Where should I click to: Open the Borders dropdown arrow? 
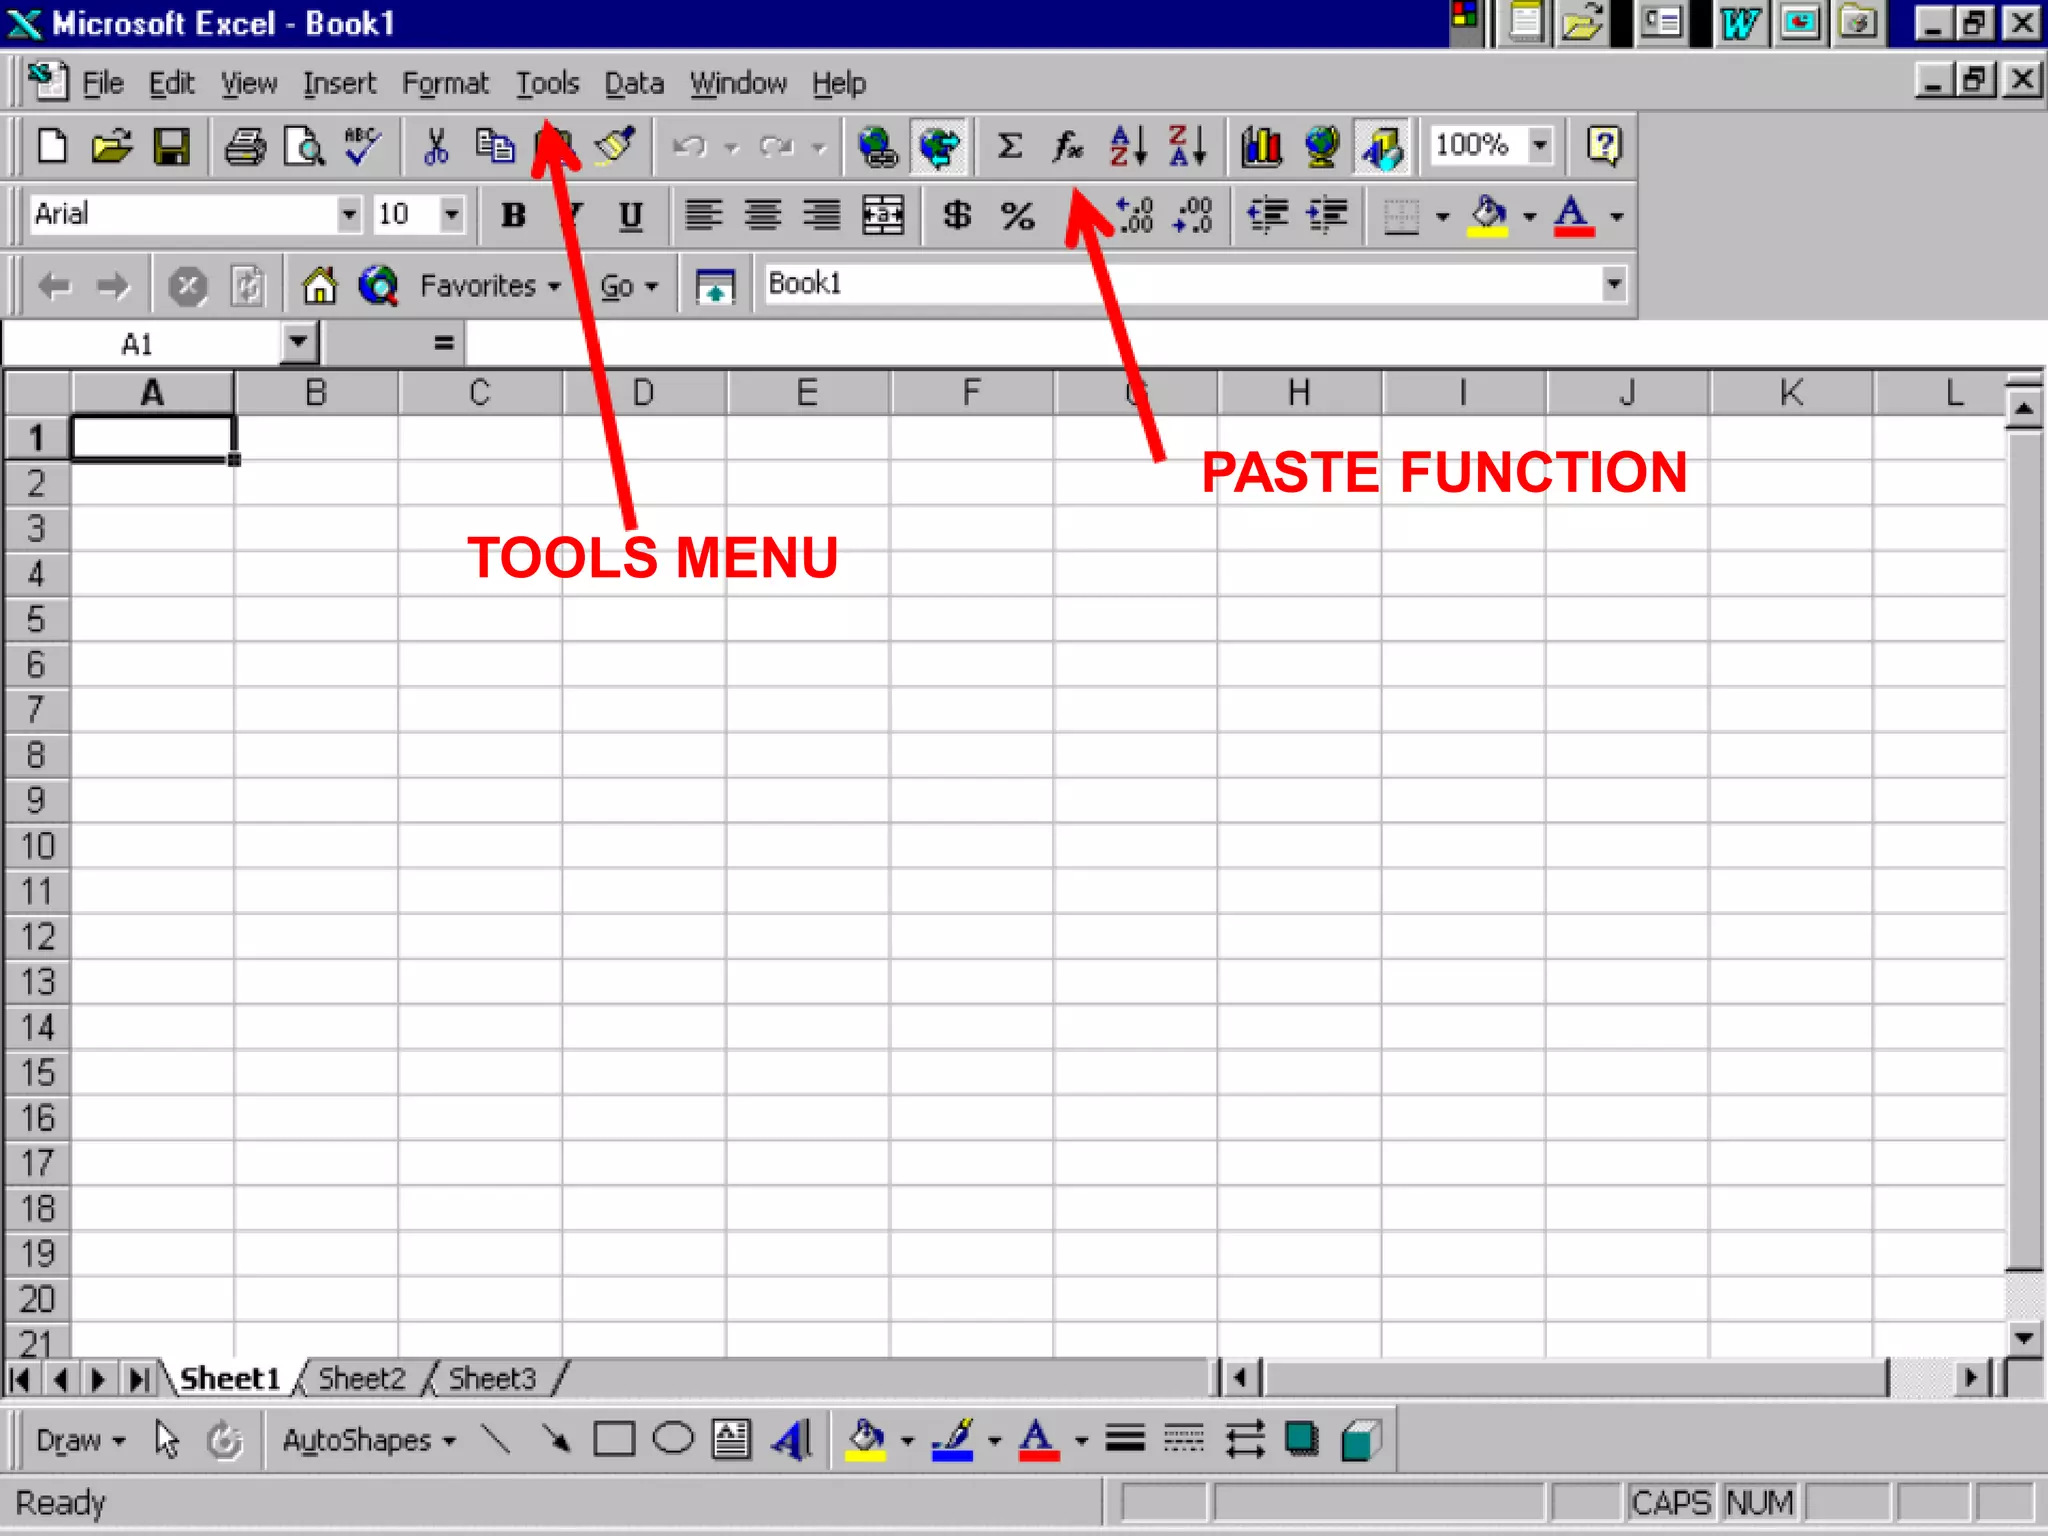[1442, 215]
